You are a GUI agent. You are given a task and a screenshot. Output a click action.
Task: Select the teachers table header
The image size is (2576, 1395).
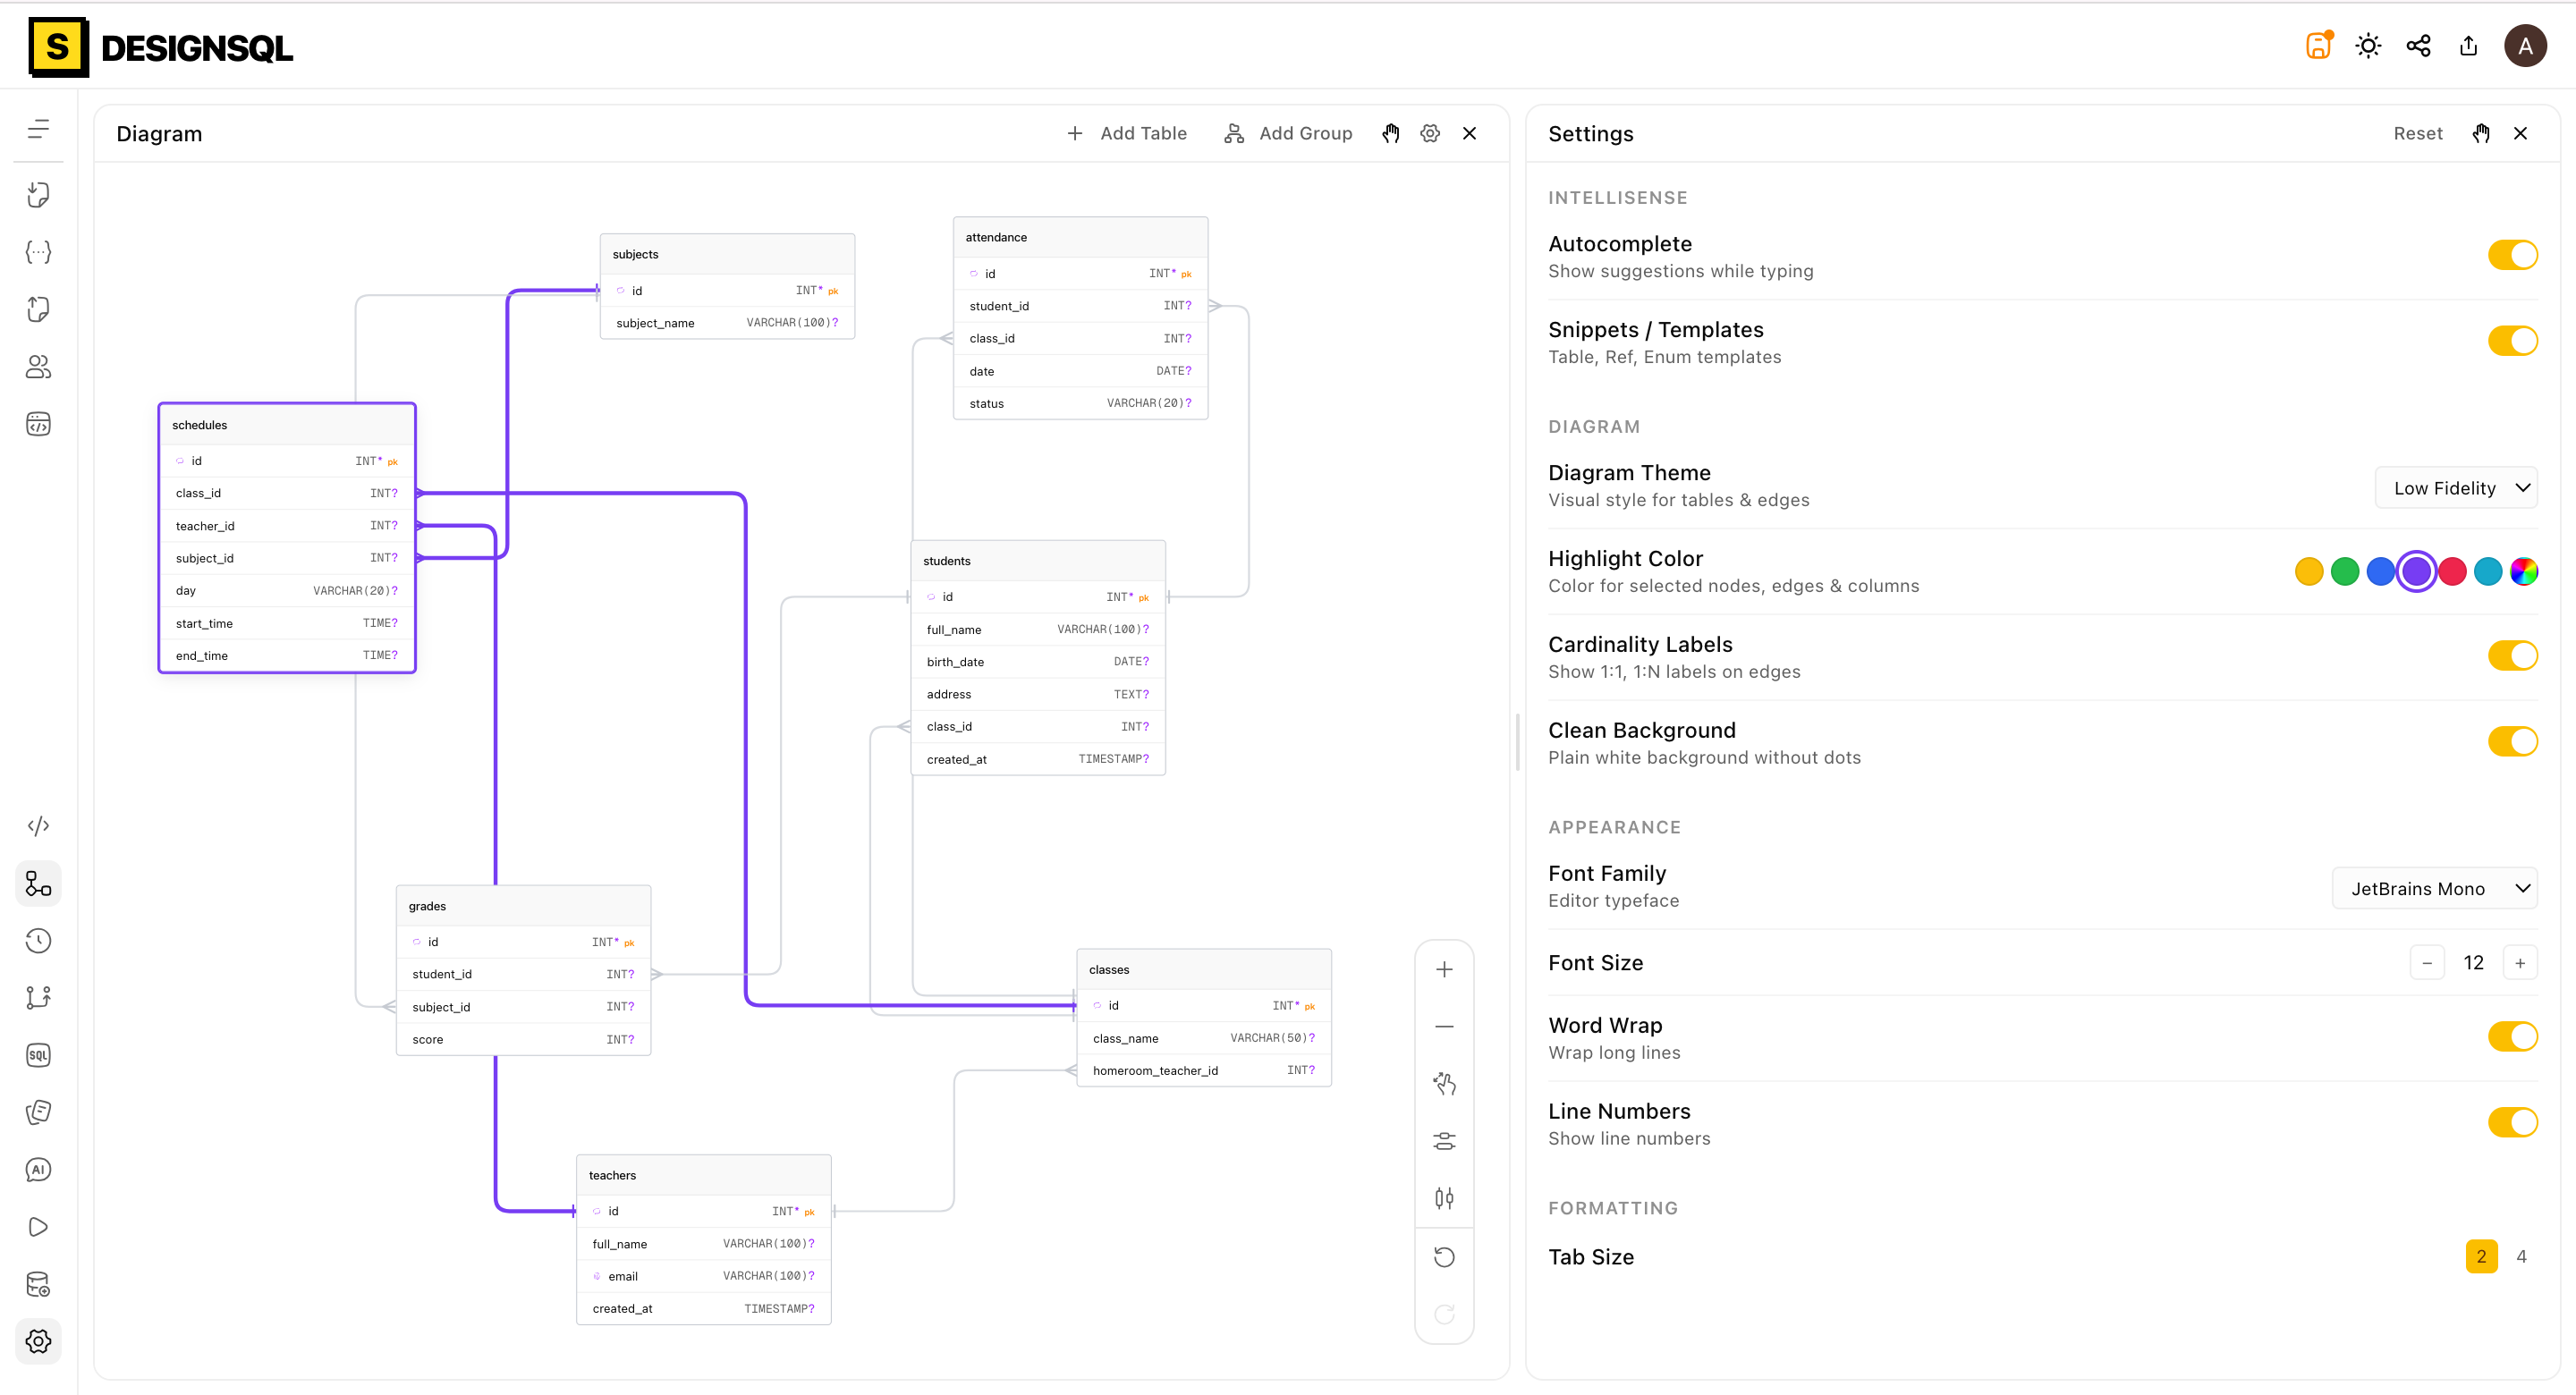(x=704, y=1175)
